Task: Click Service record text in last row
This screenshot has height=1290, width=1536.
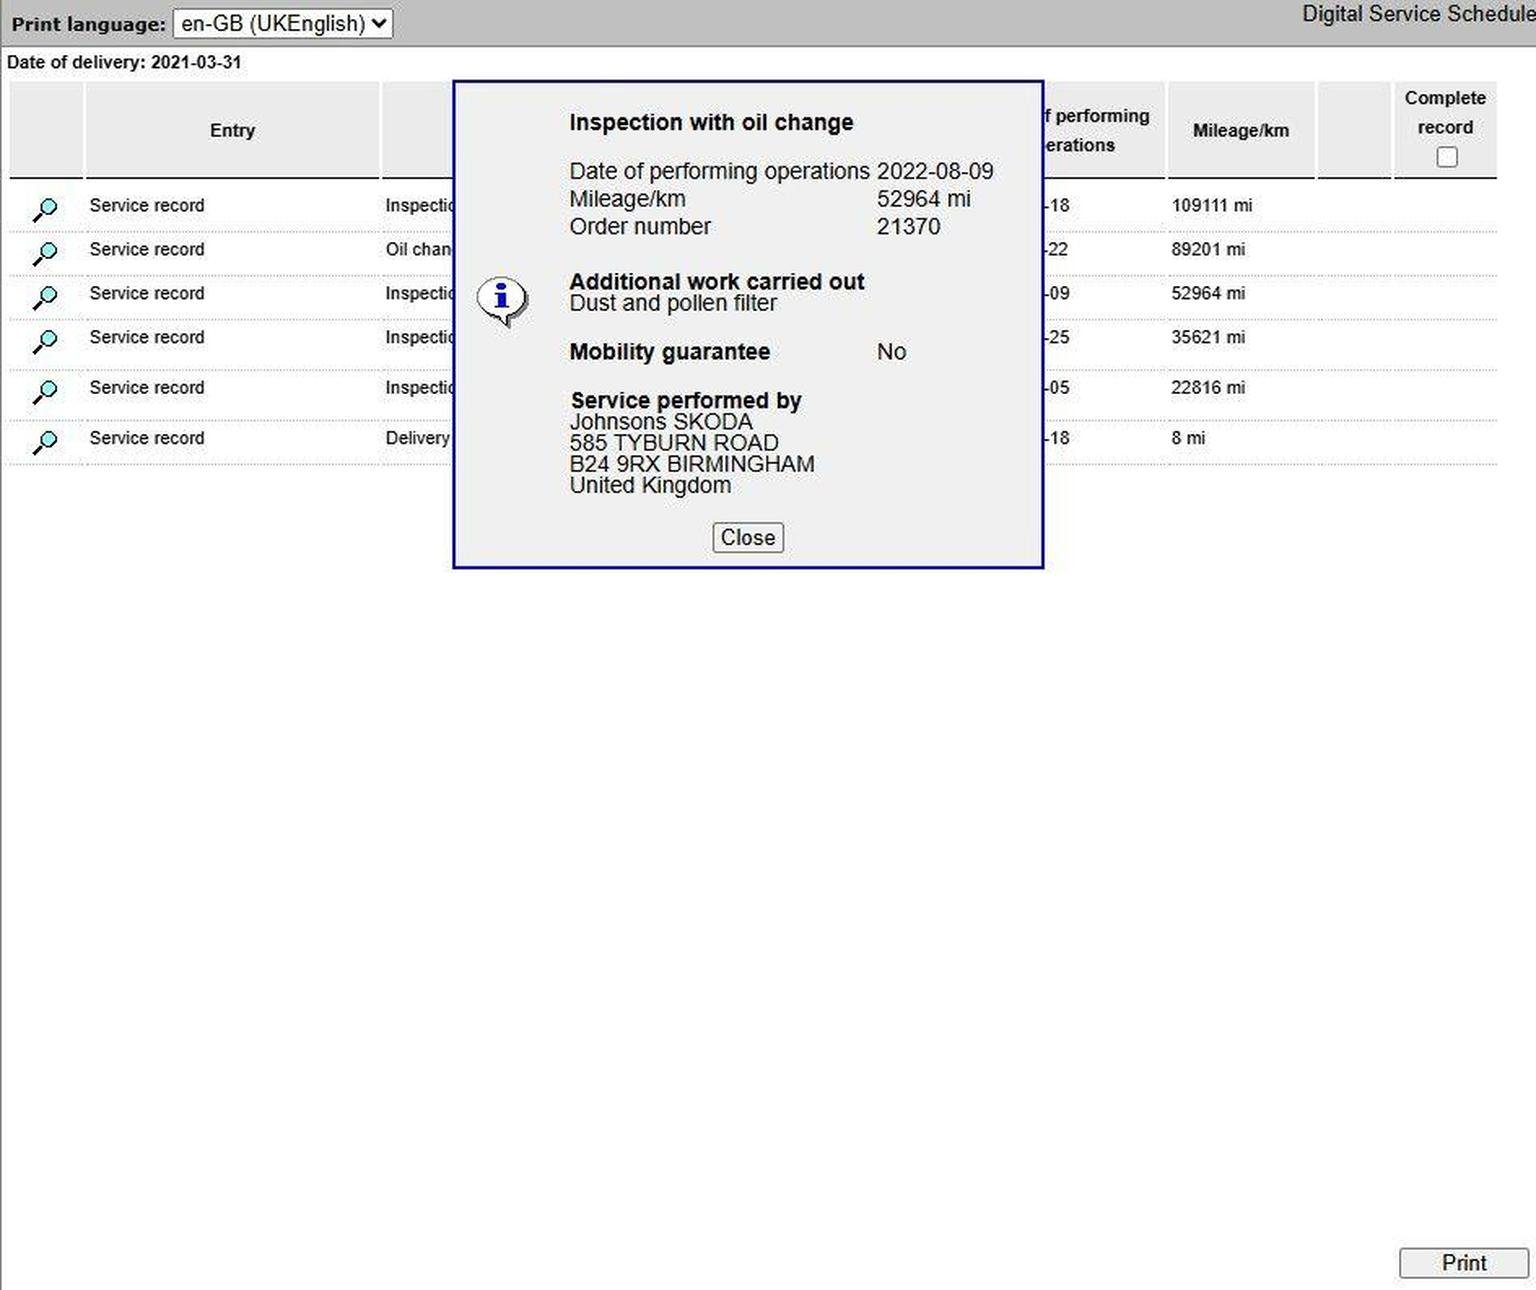Action: coord(147,438)
